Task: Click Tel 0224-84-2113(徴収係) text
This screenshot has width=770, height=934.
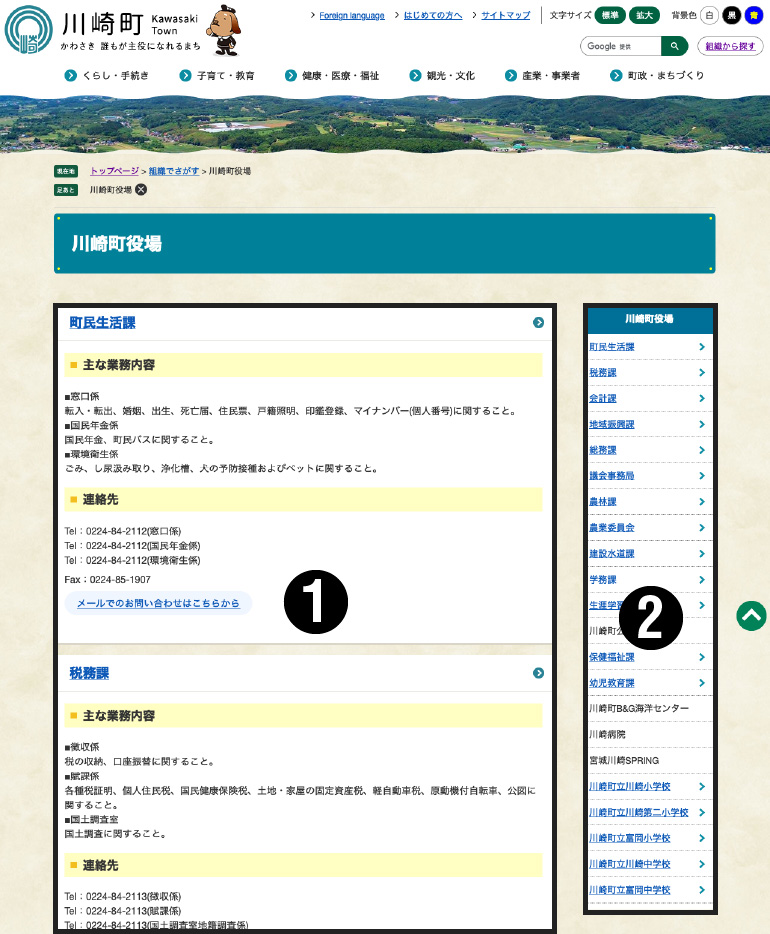Action: click(123, 896)
